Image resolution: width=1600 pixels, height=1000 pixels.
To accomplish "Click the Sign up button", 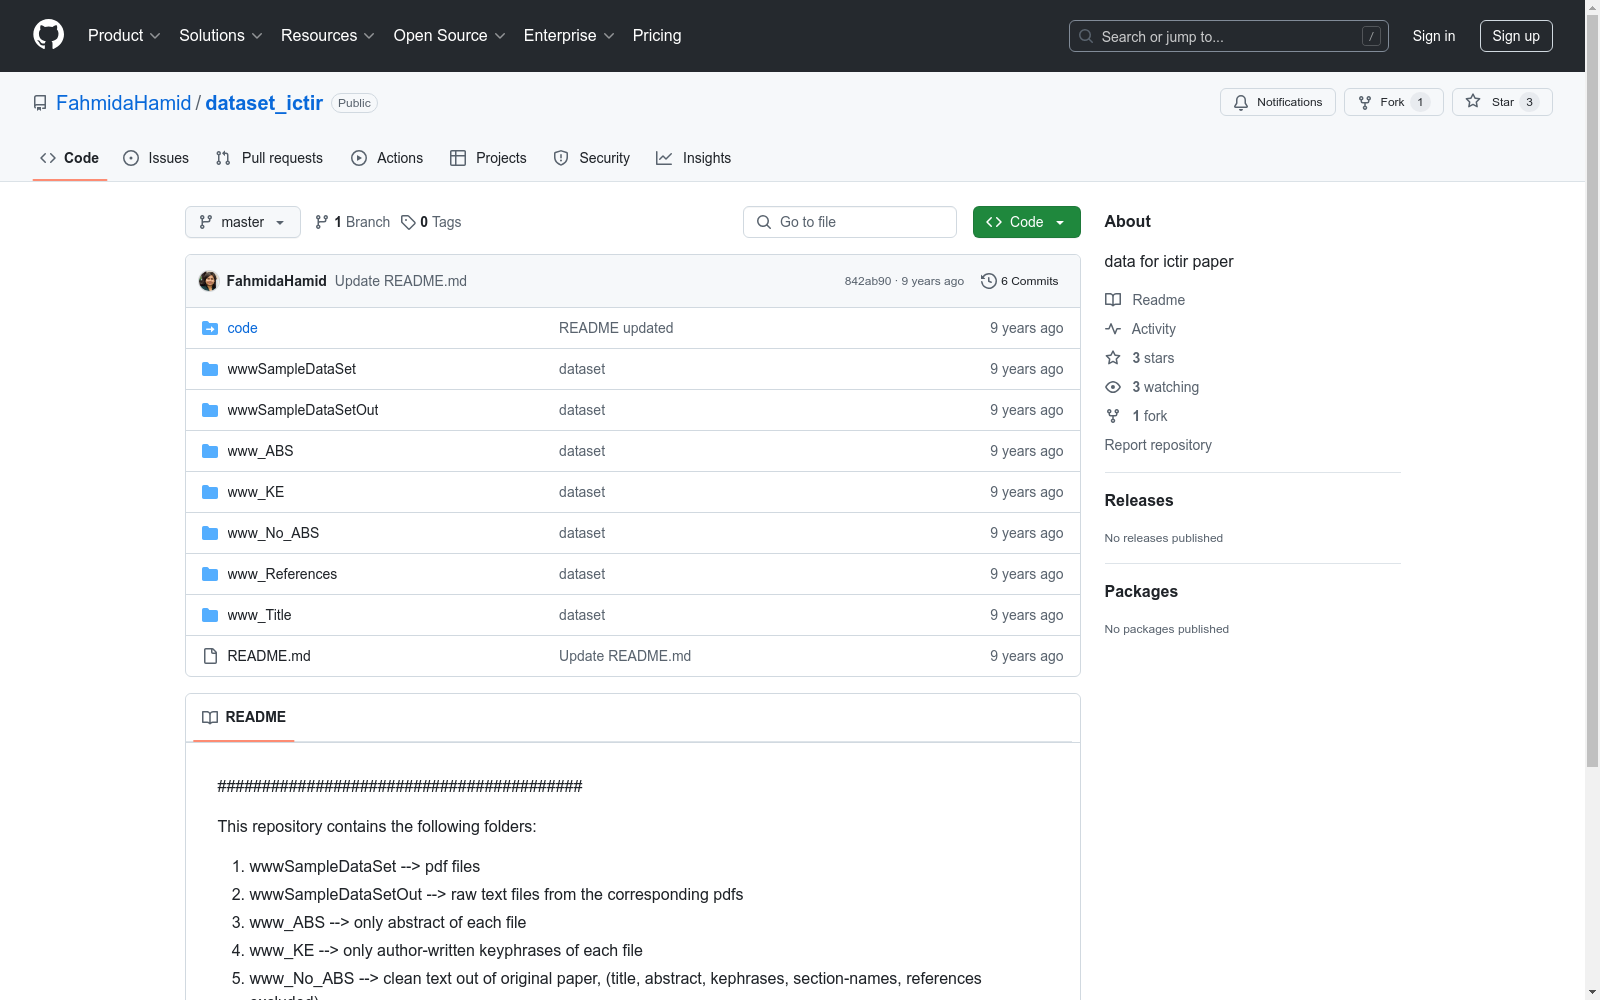I will click(x=1516, y=36).
